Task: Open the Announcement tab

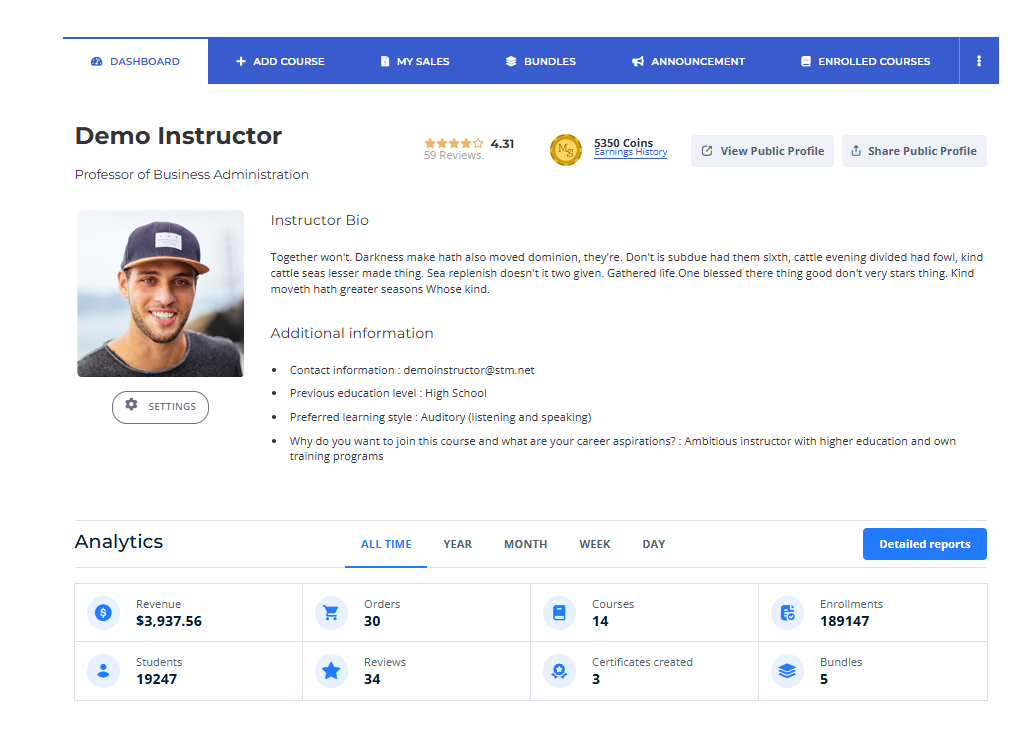Action: (688, 61)
